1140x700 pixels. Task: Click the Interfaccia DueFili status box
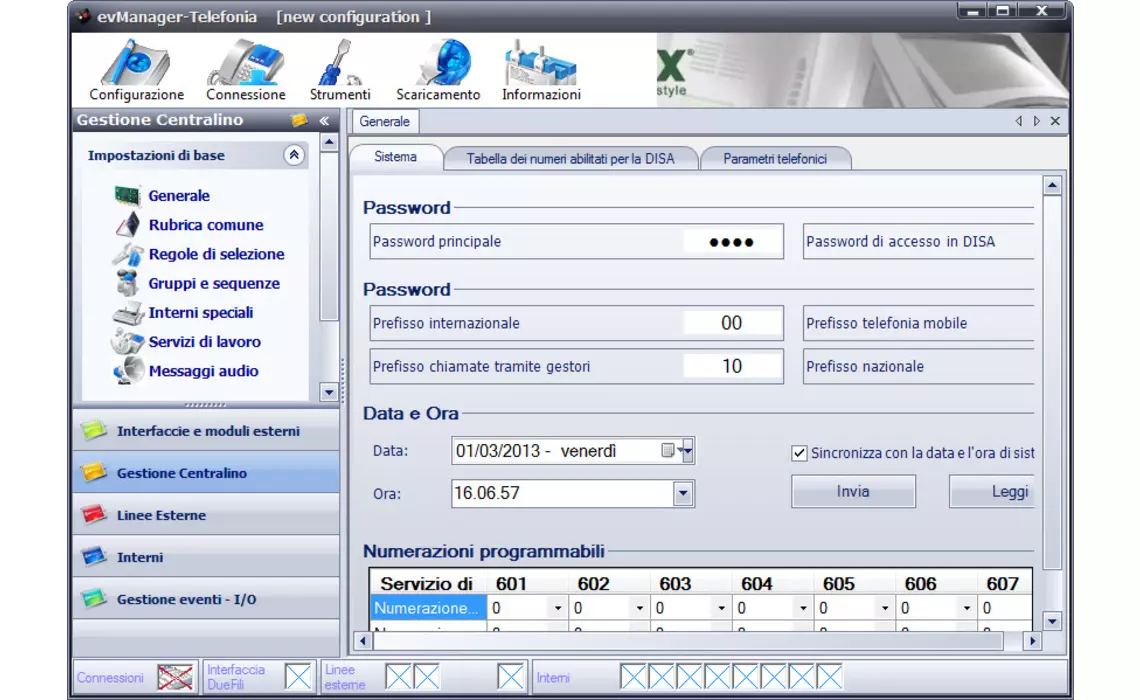[x=298, y=677]
